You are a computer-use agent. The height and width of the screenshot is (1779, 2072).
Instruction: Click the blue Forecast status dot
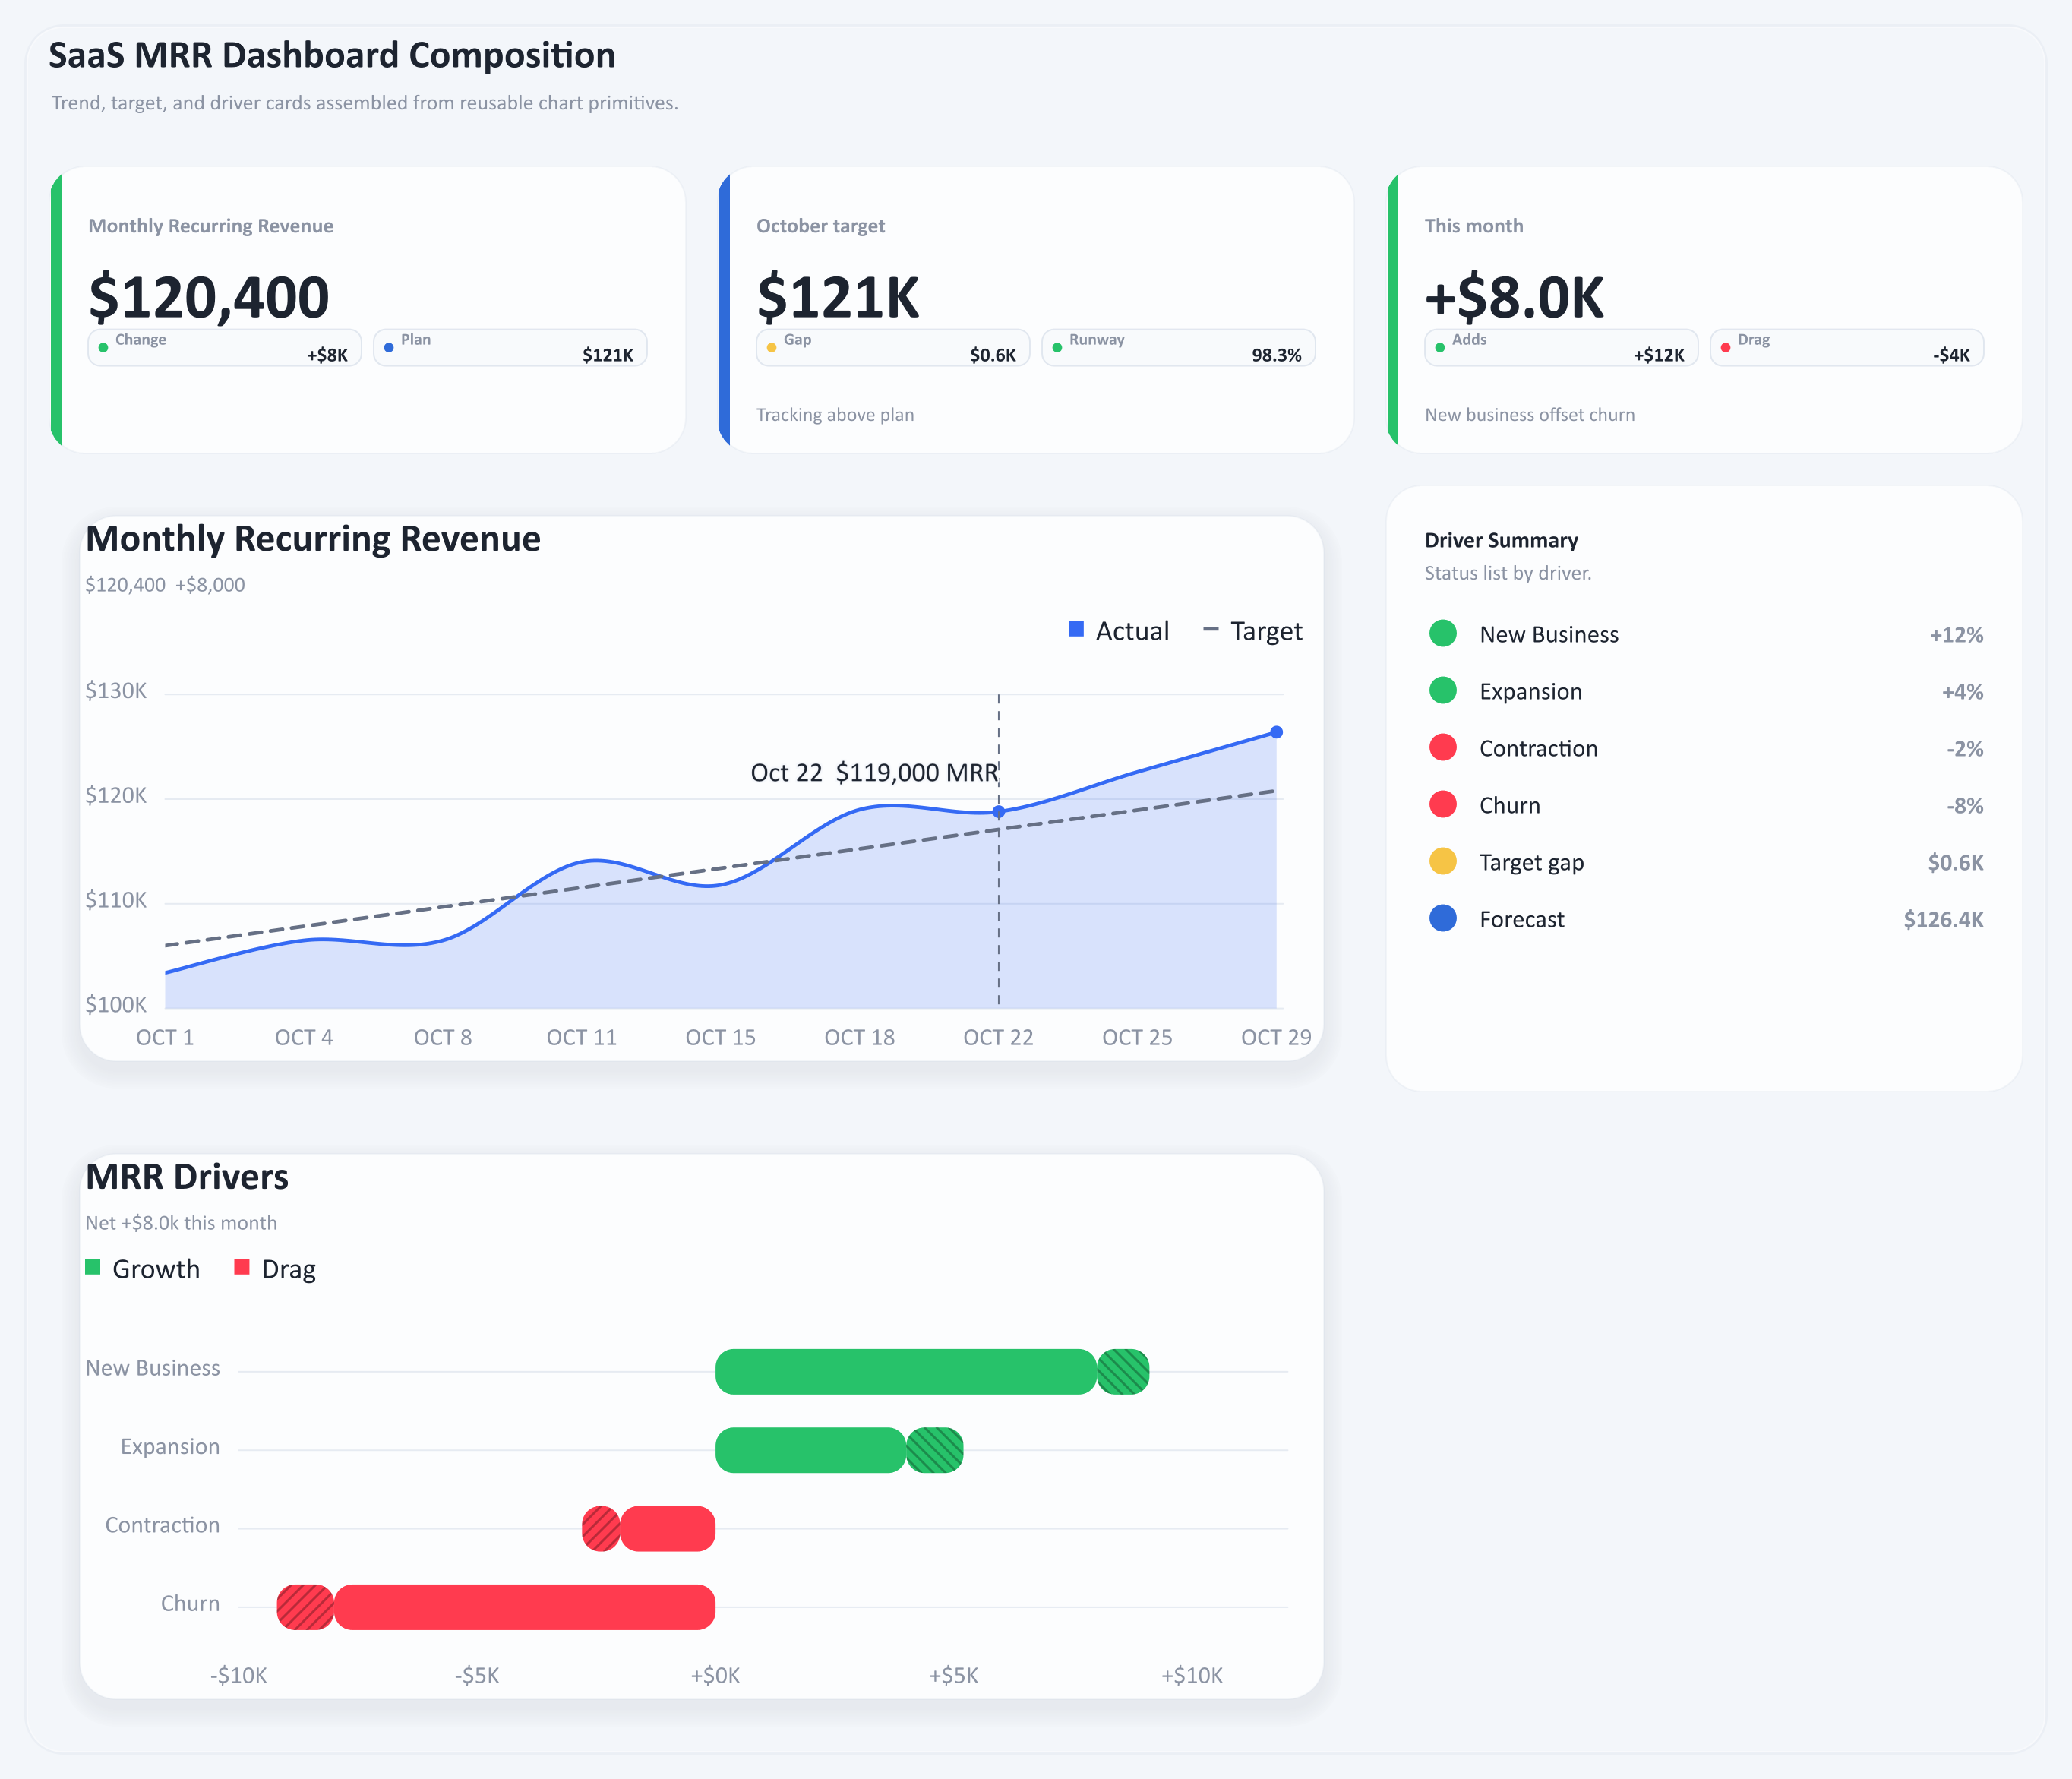pos(1442,919)
